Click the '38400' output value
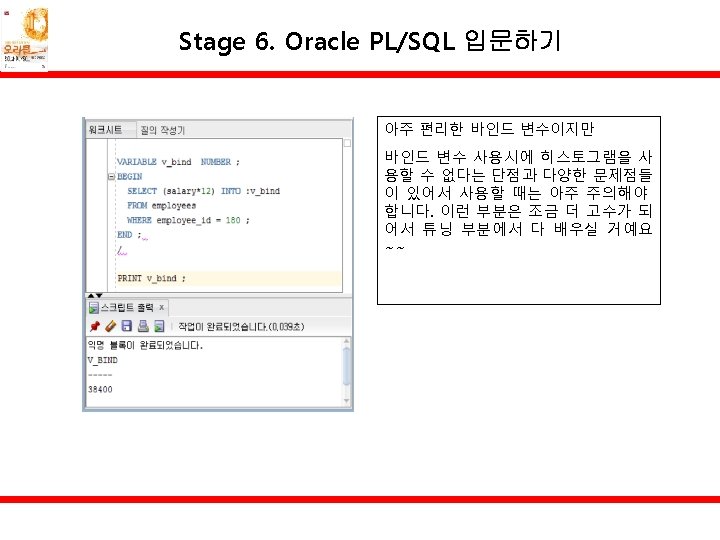Viewport: 720px width, 540px height. pos(100,389)
